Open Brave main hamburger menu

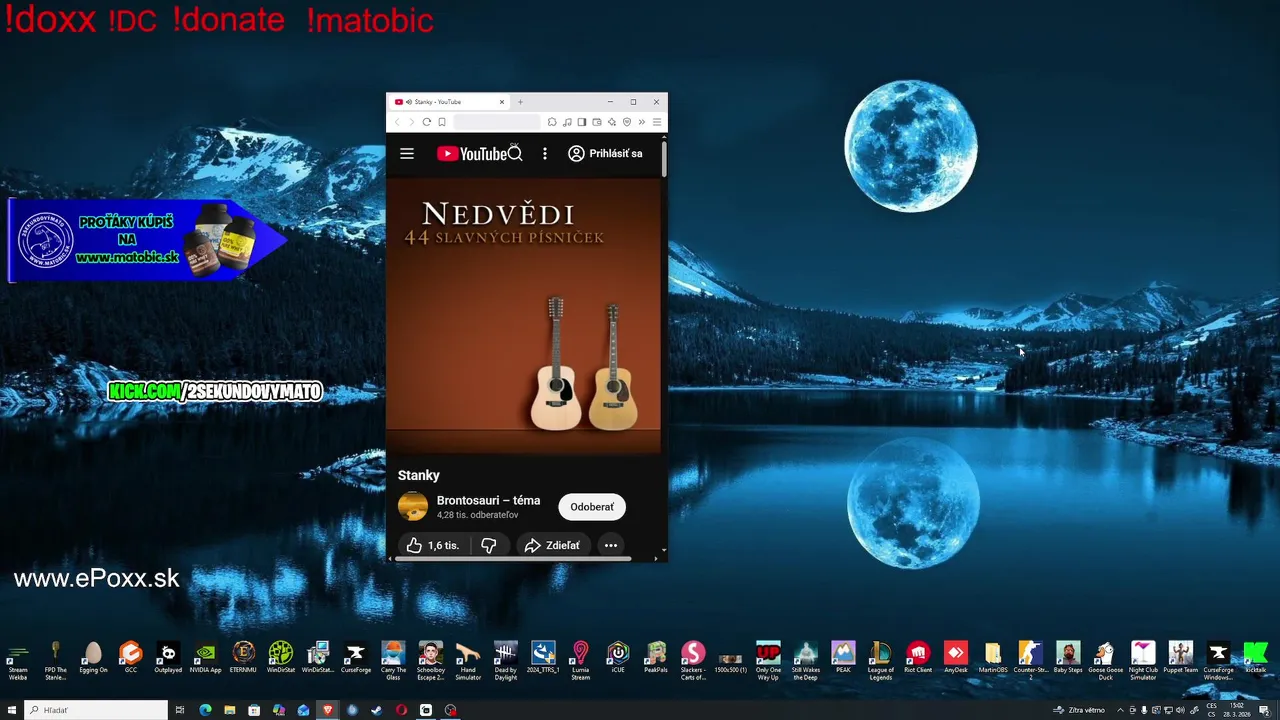[657, 122]
